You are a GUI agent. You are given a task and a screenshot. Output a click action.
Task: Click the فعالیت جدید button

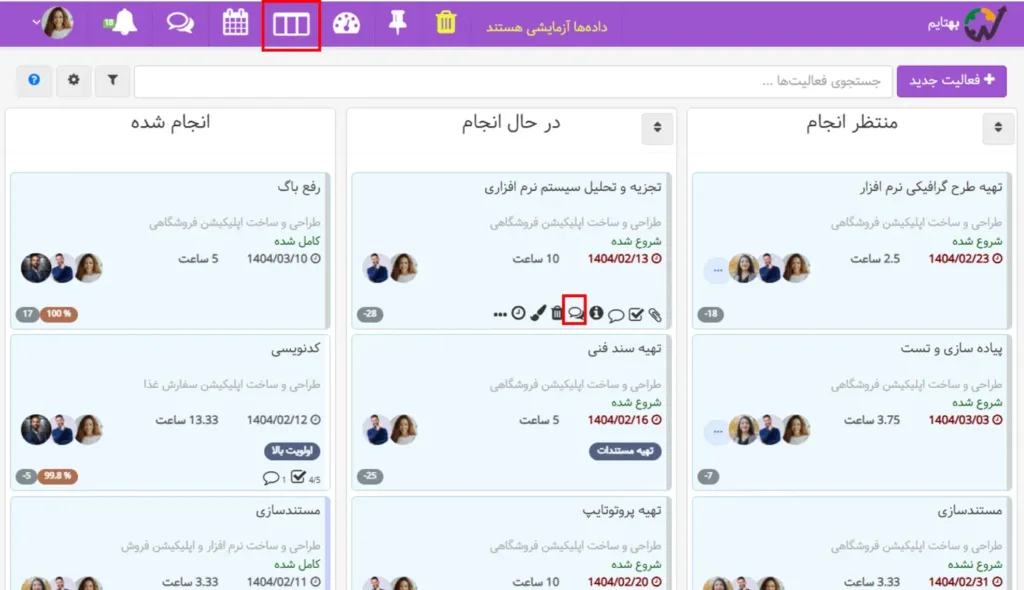tap(951, 81)
